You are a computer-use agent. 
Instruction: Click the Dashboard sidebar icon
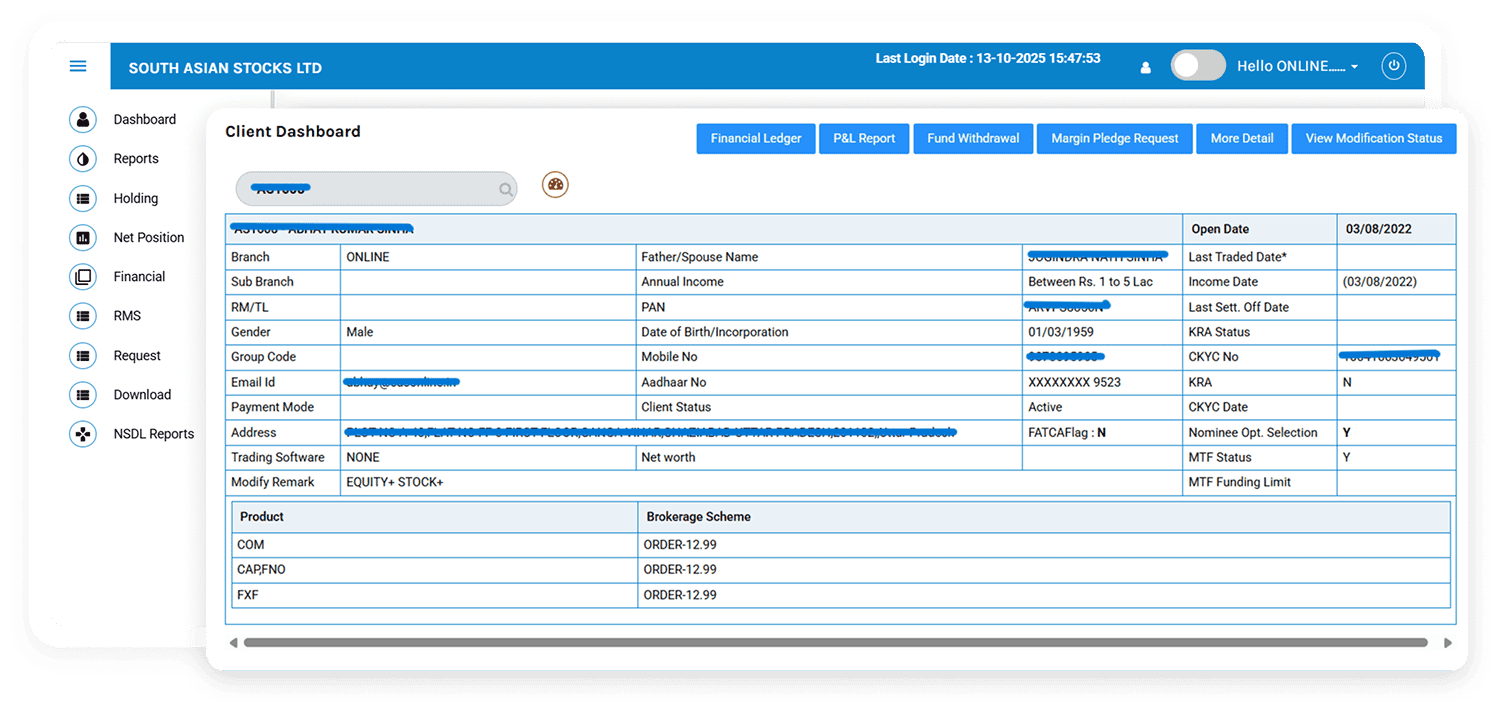(82, 119)
